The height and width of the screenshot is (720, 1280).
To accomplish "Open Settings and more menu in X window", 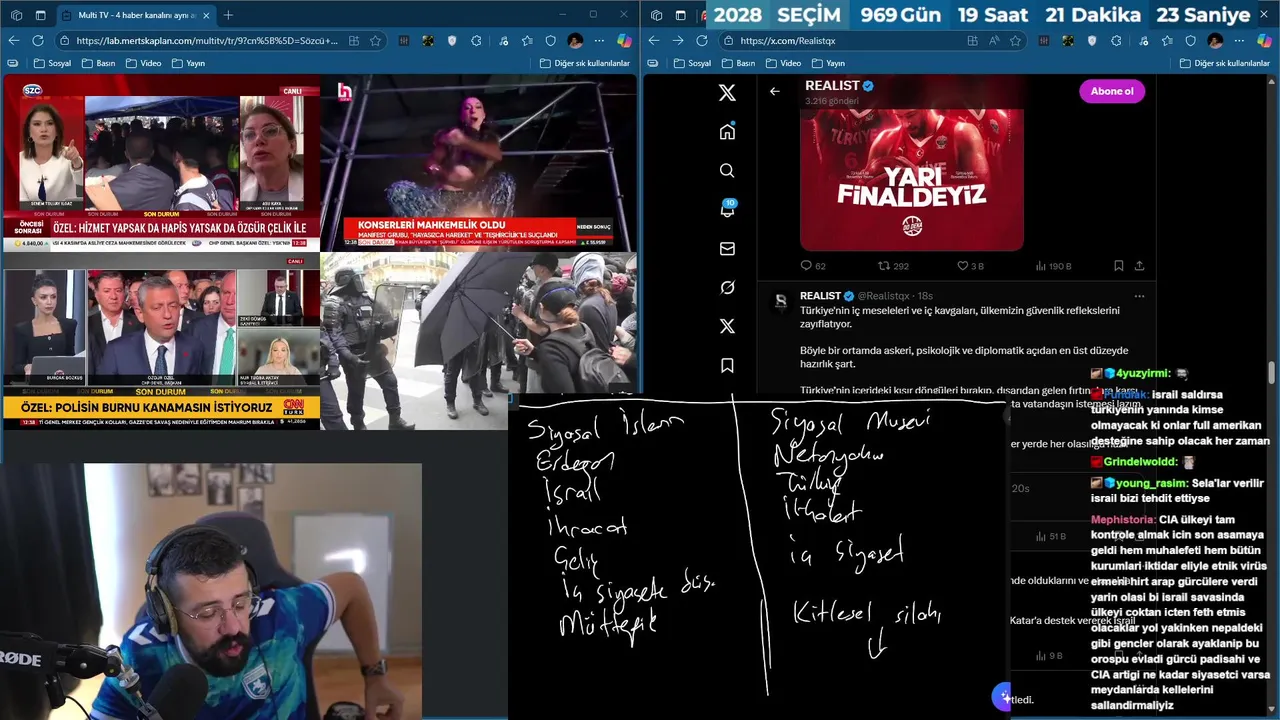I will (1240, 41).
